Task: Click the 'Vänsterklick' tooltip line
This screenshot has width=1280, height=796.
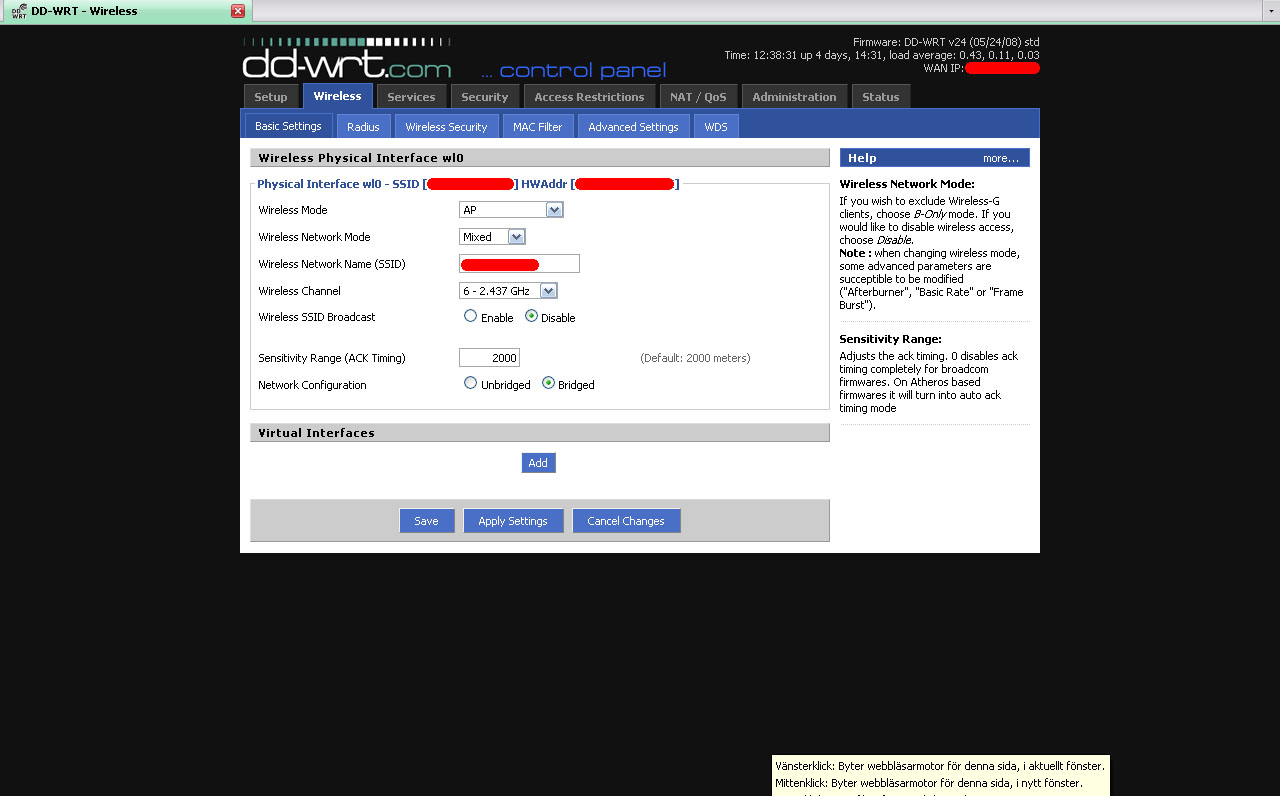Action: pyautogui.click(x=940, y=766)
